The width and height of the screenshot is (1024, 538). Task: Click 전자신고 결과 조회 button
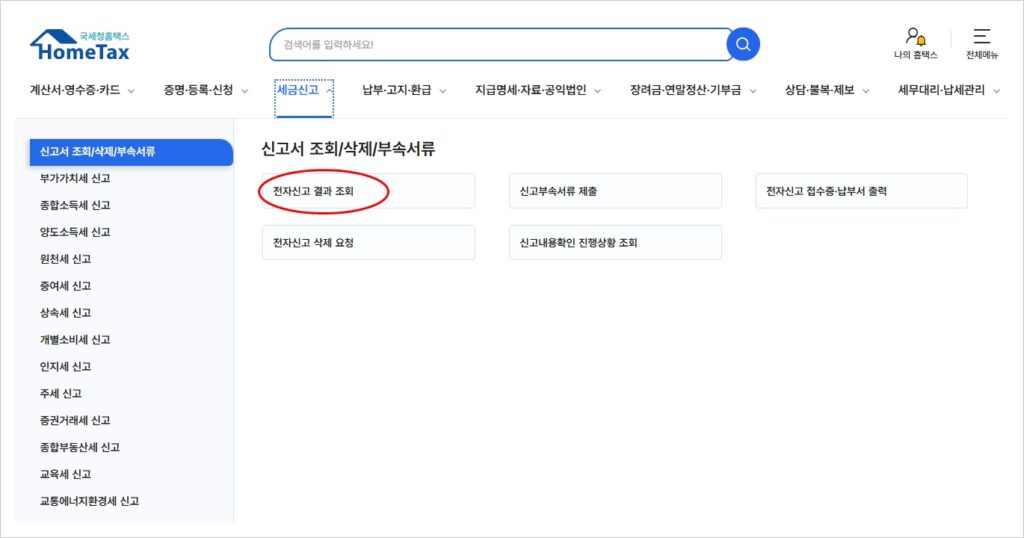tap(369, 191)
